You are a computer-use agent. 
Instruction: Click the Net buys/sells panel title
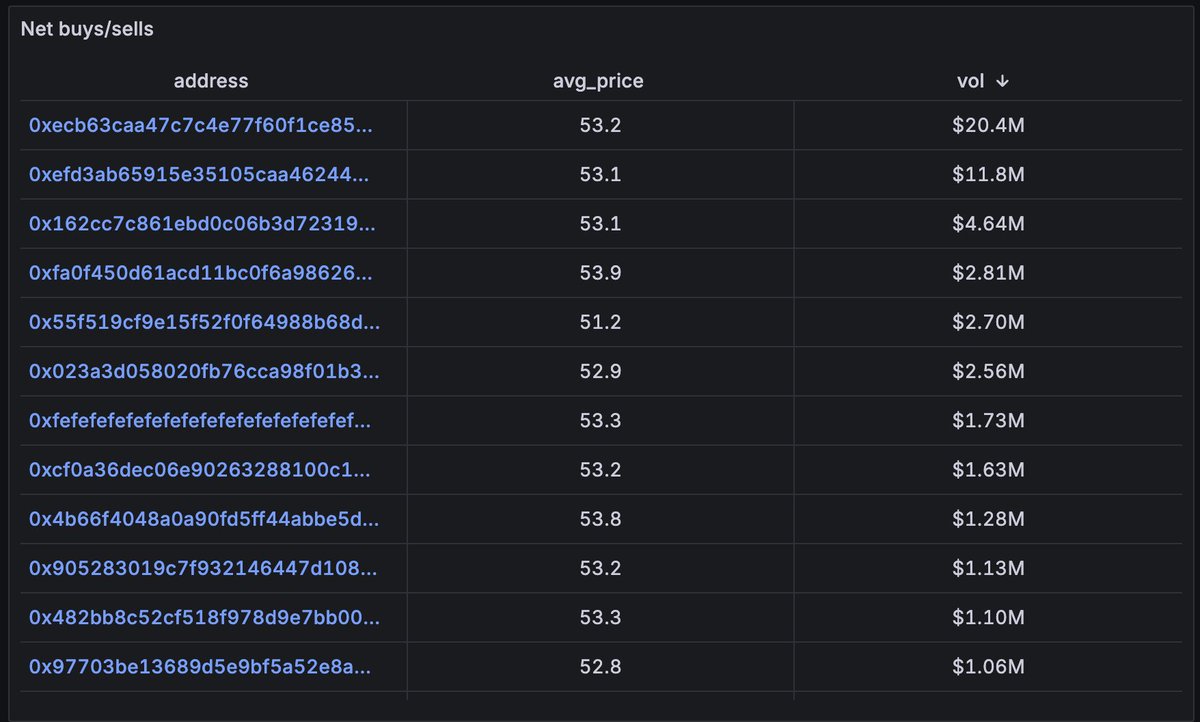click(x=87, y=29)
